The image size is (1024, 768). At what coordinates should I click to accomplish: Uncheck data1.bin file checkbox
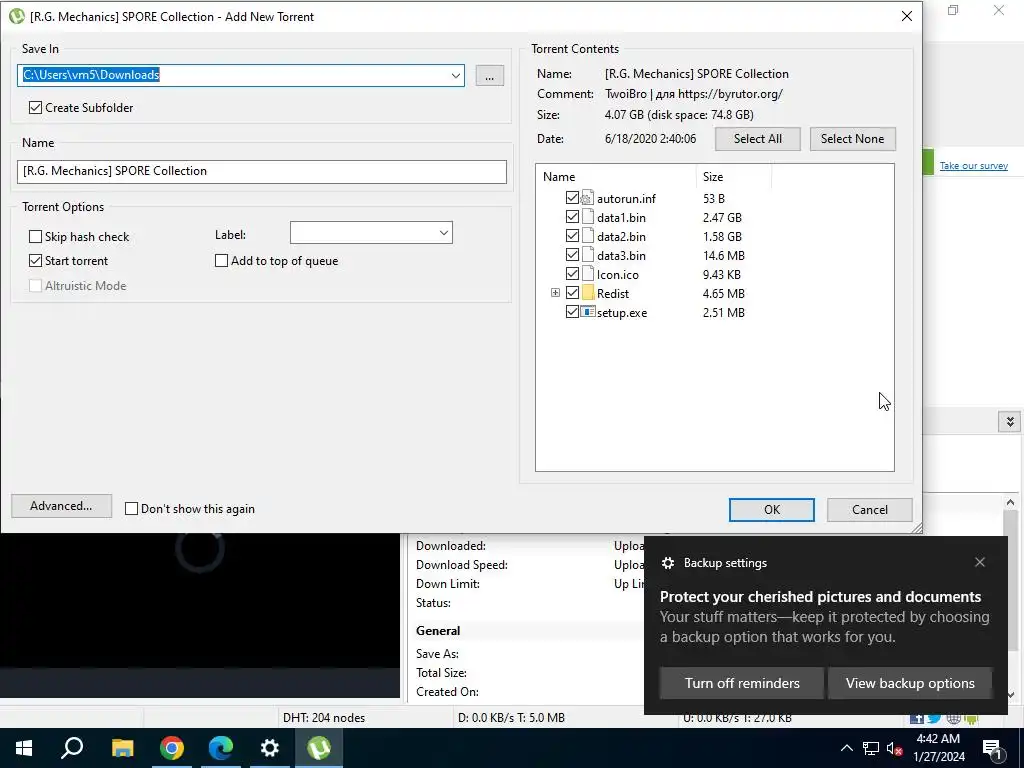tap(572, 217)
